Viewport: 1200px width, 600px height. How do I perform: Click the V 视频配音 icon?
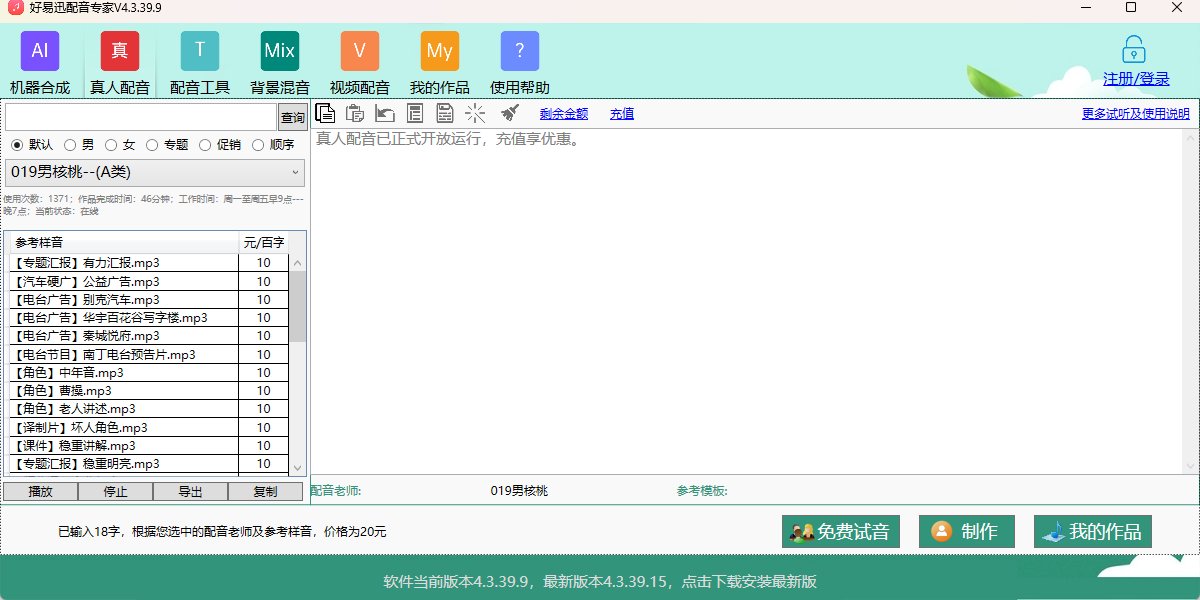[360, 50]
